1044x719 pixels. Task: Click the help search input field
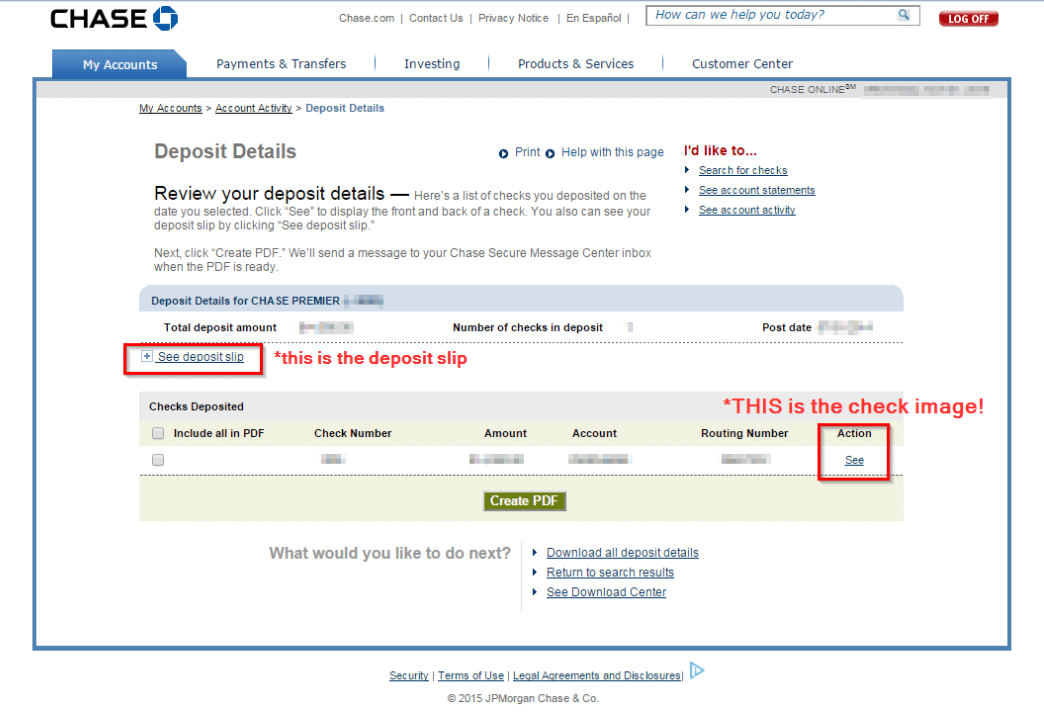[x=770, y=15]
